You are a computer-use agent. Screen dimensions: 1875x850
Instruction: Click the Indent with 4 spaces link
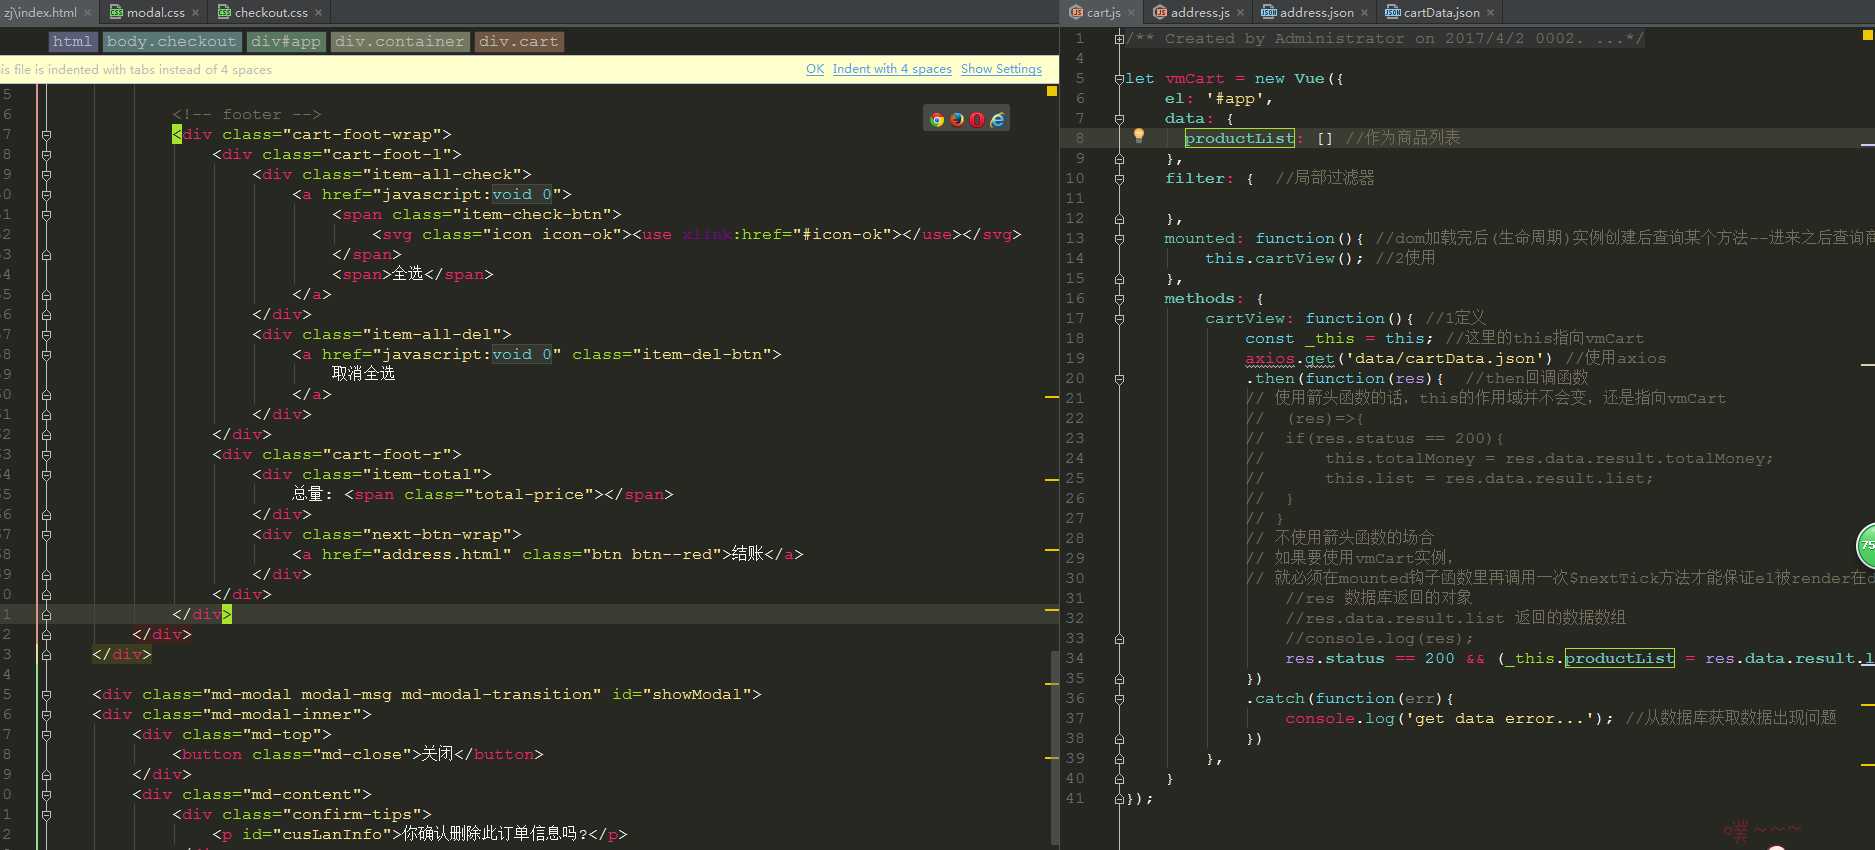(x=892, y=69)
